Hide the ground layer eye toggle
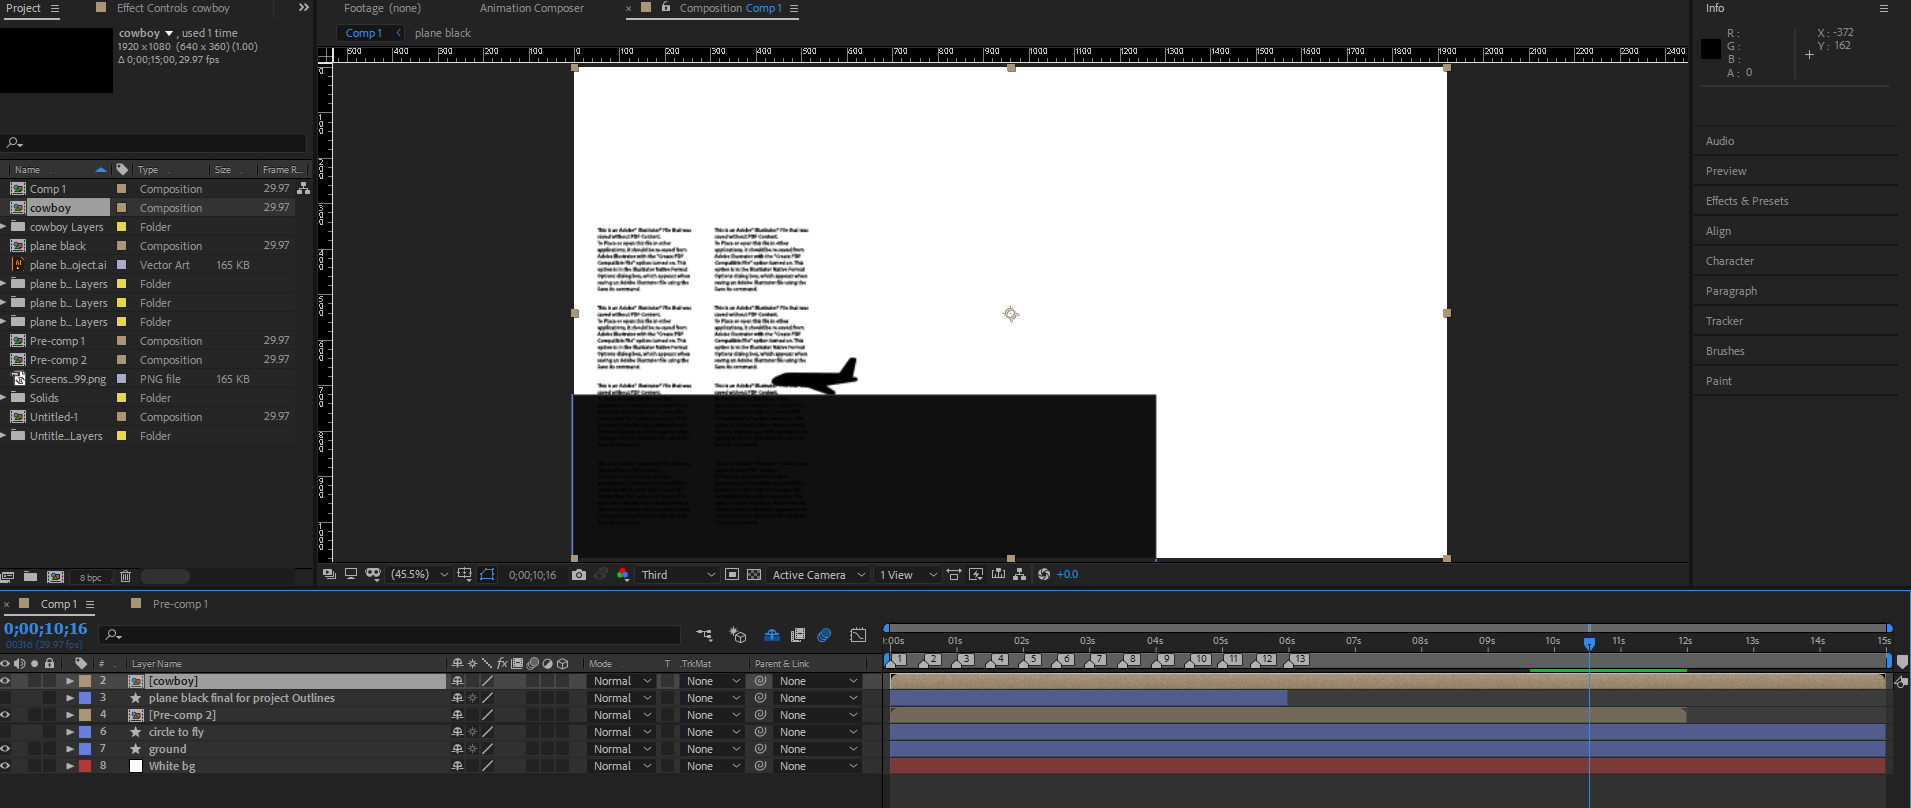 coord(5,749)
